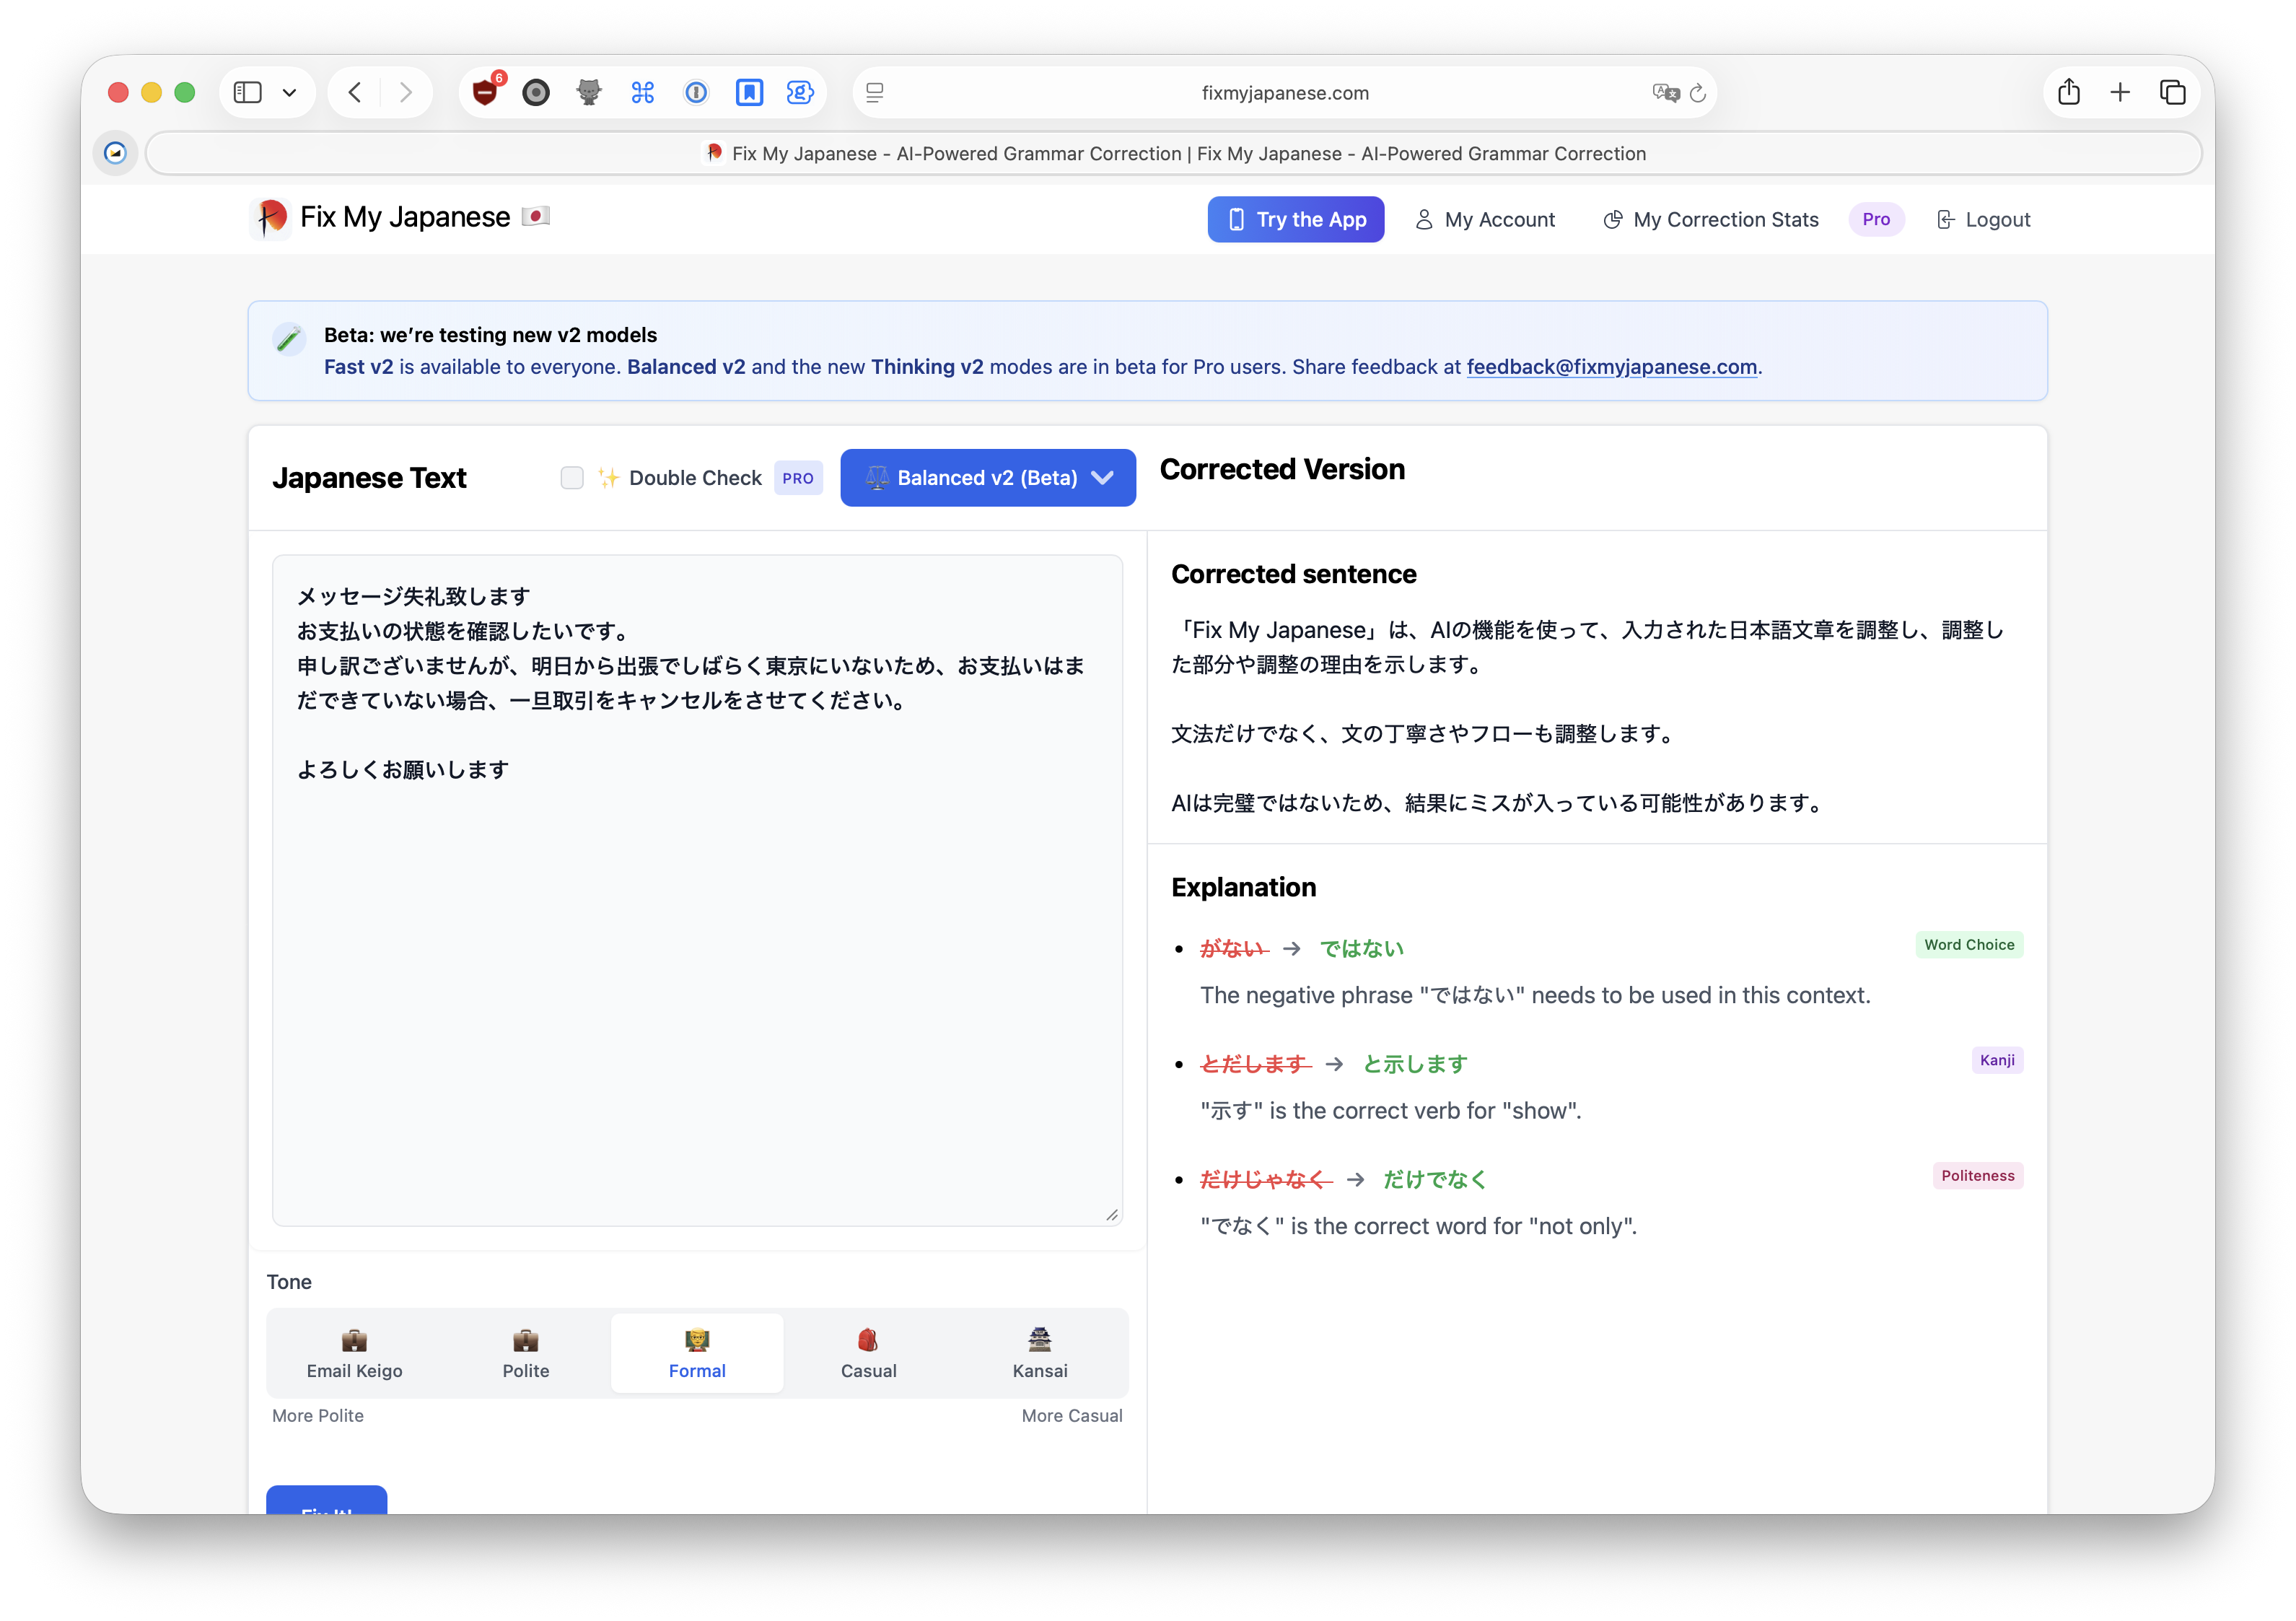Open the command shortcut extension icon

(643, 92)
